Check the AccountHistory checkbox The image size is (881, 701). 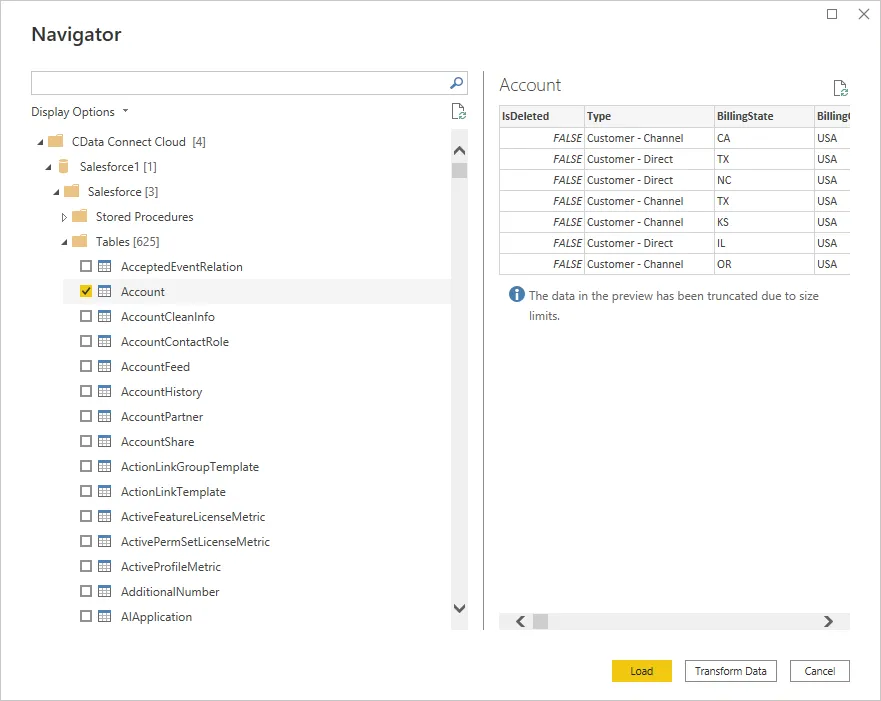point(86,391)
